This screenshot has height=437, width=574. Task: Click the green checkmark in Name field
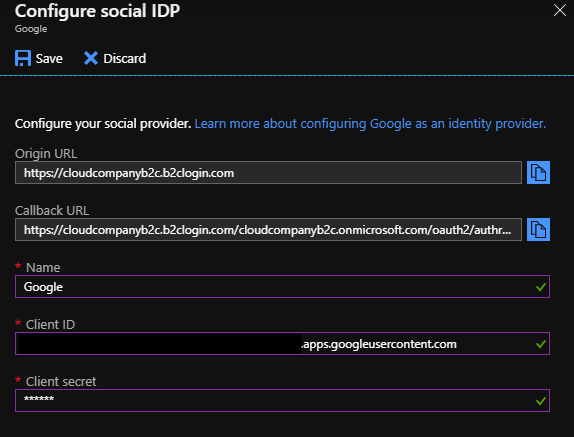tap(541, 287)
